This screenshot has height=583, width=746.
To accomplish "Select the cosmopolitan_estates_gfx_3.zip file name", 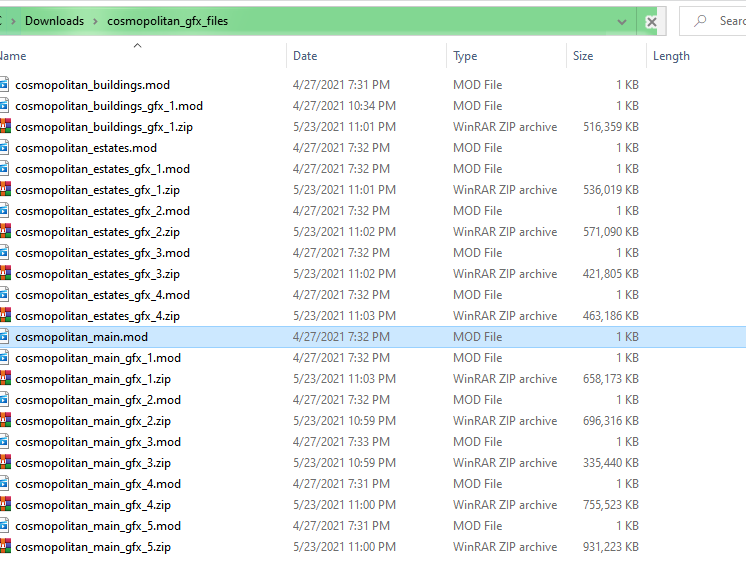I will (98, 274).
